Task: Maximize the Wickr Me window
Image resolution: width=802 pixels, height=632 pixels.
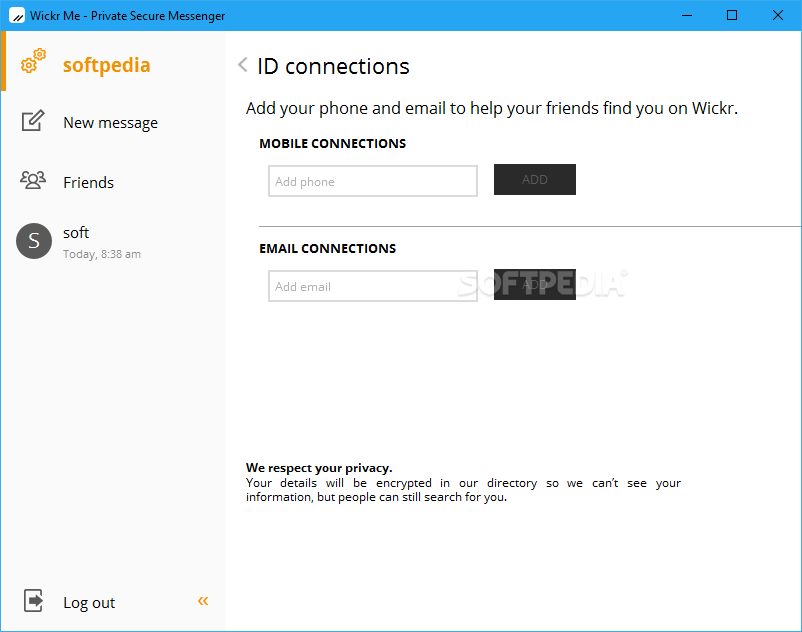Action: click(732, 15)
